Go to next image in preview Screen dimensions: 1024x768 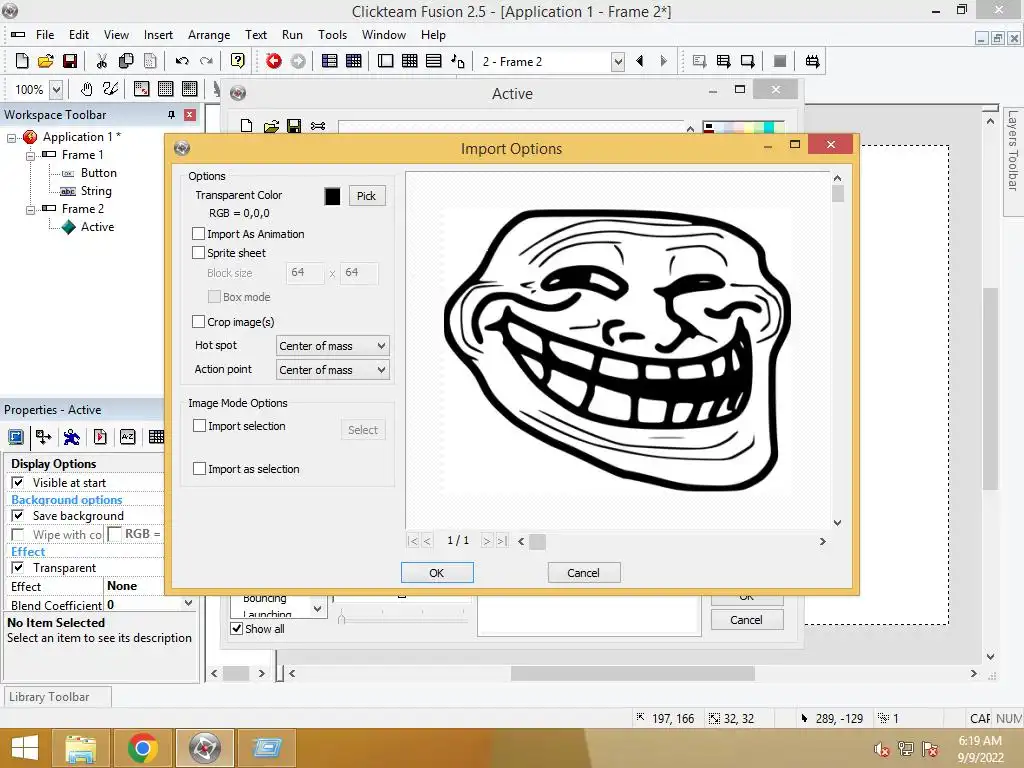487,541
